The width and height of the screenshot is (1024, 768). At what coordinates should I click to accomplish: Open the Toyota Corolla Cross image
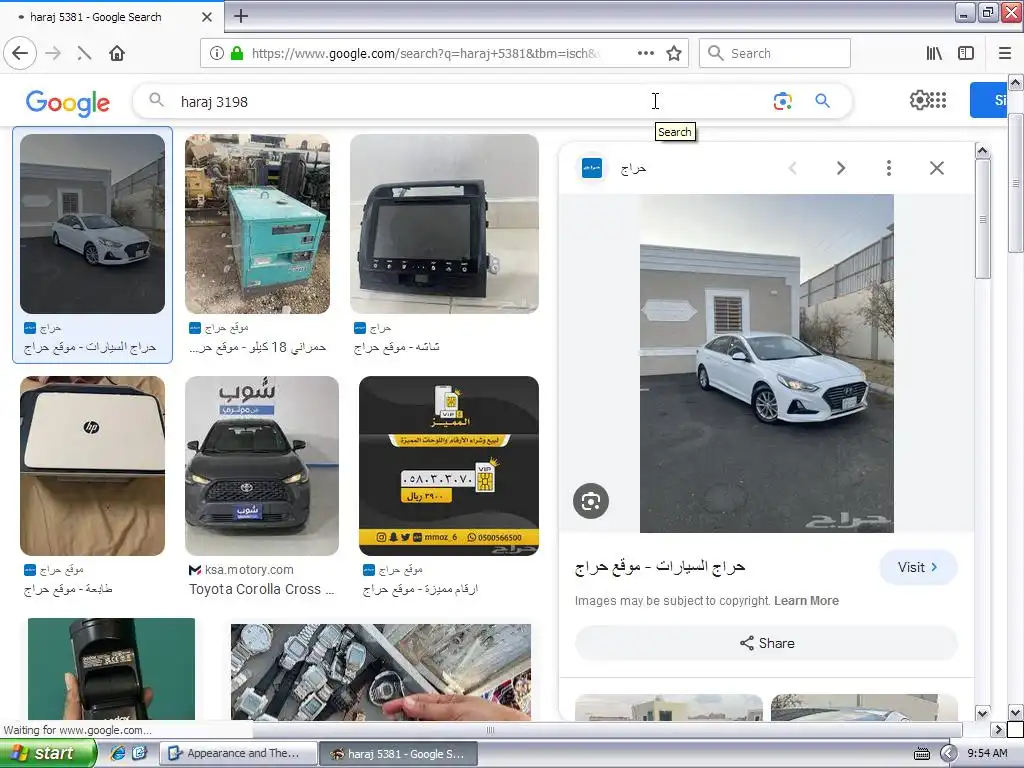click(x=262, y=466)
